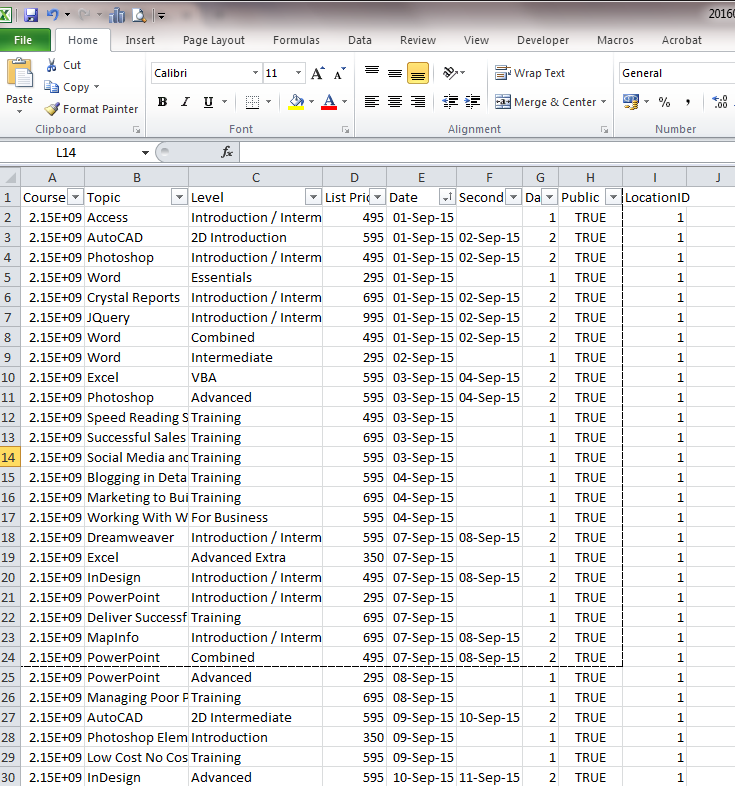Click the Undo arrow icon
The width and height of the screenshot is (735, 786).
pyautogui.click(x=53, y=15)
